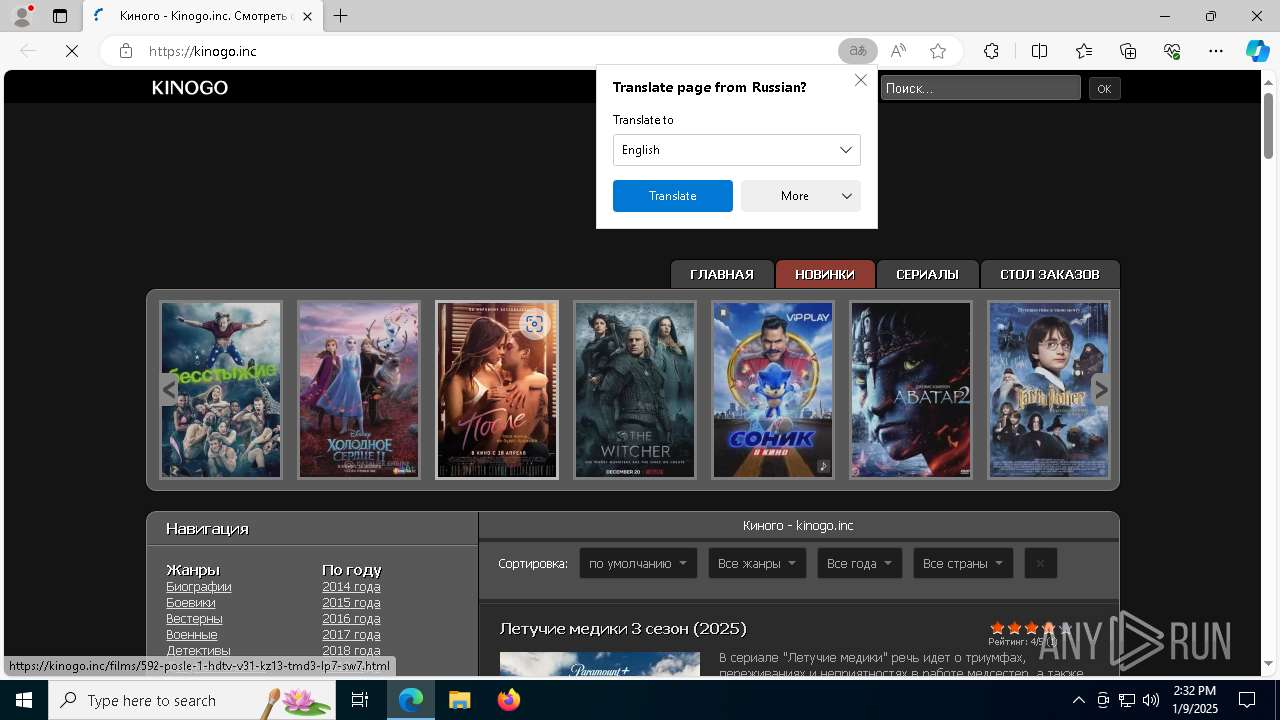
Task: Launch Firefox from taskbar
Action: click(x=509, y=700)
